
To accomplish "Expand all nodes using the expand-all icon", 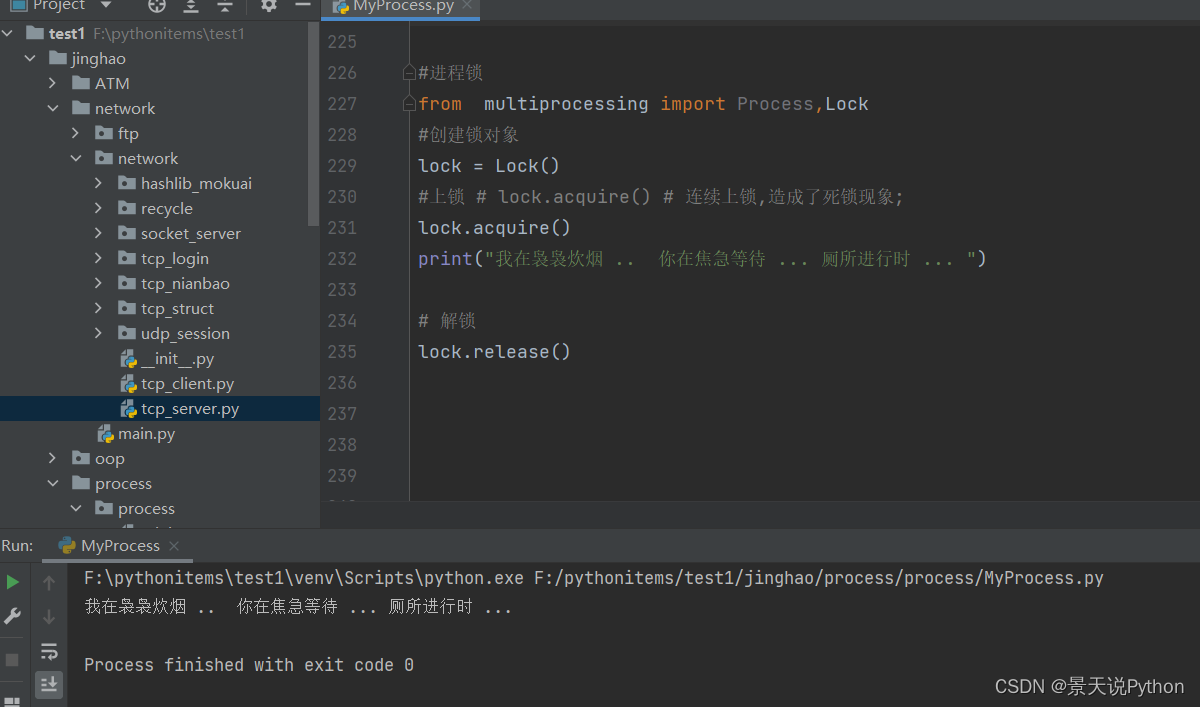I will click(x=190, y=7).
